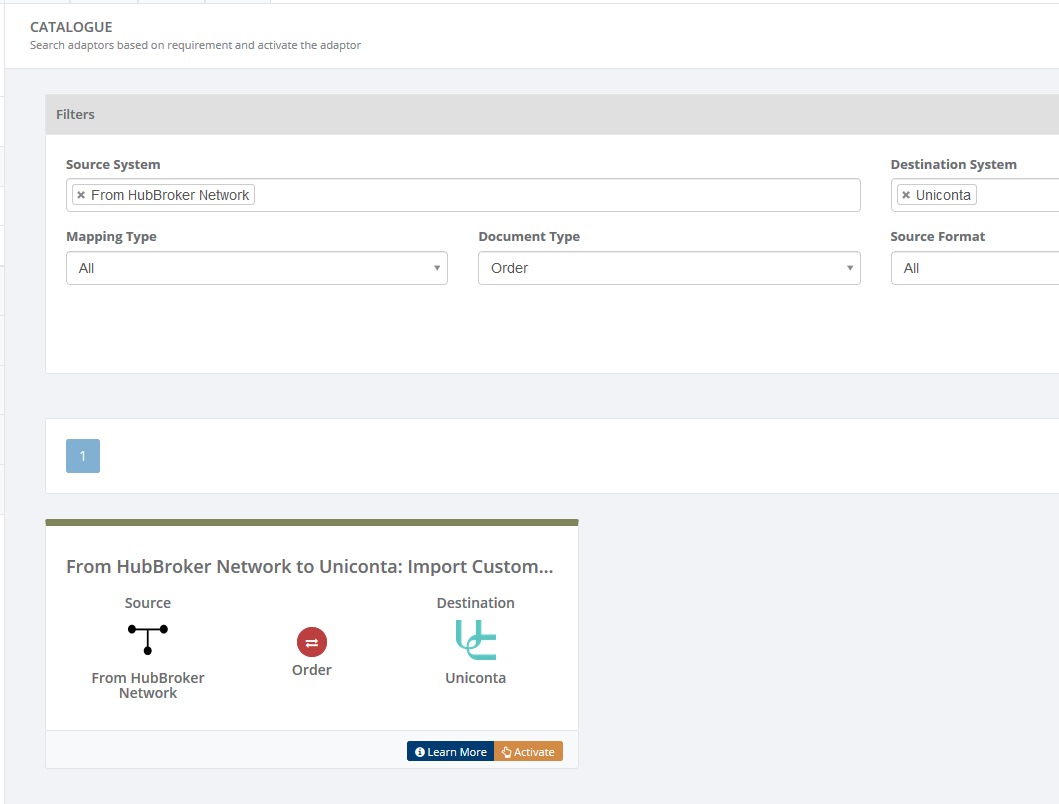Select the From HubBroker Network tag text

point(170,195)
